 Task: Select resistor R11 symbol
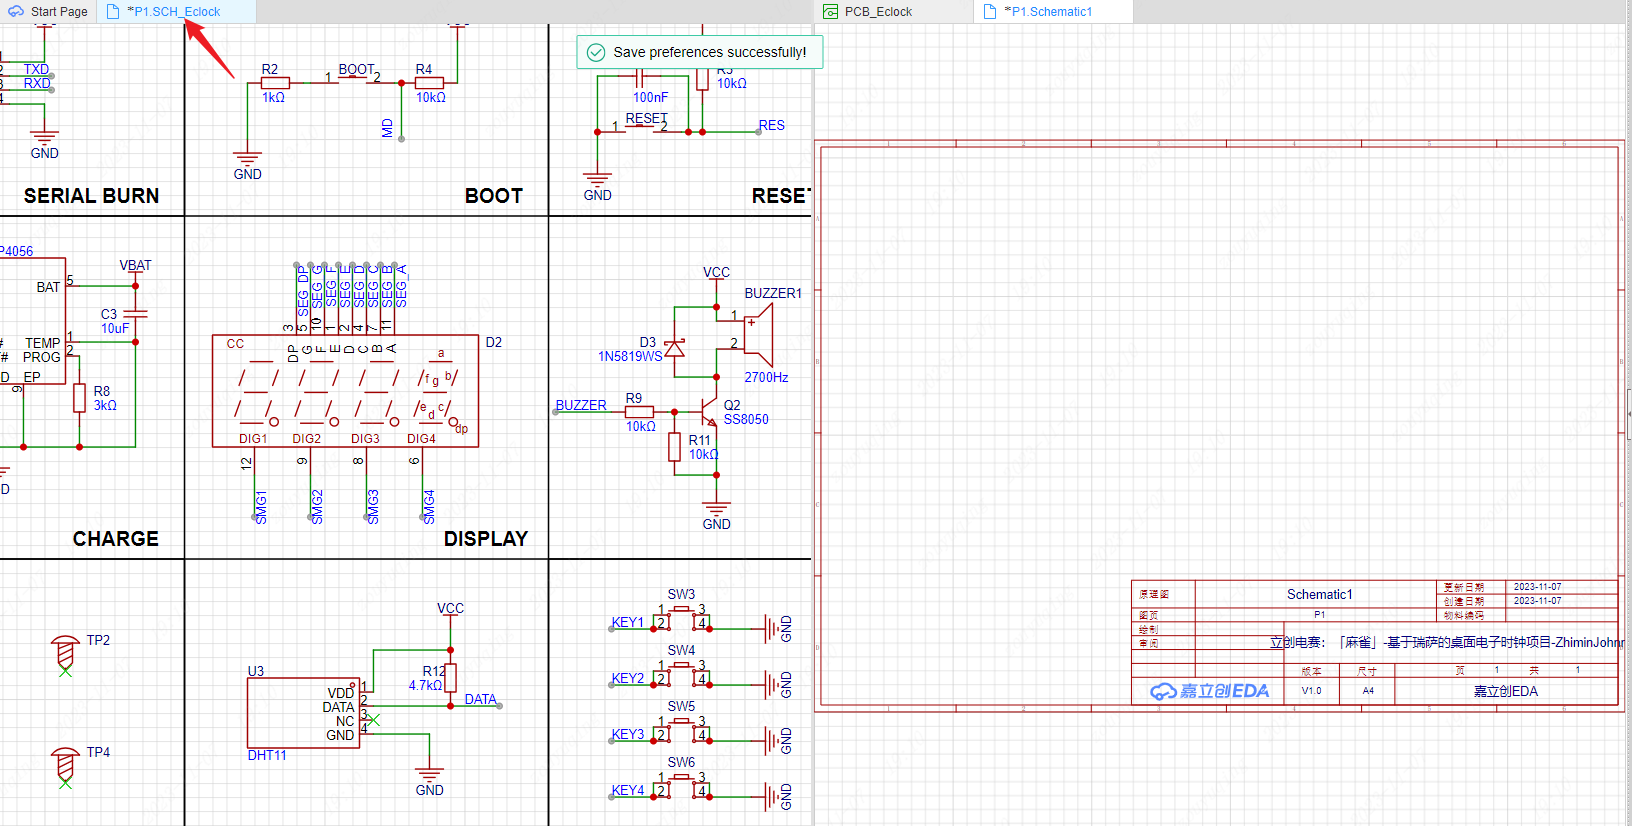[x=675, y=447]
